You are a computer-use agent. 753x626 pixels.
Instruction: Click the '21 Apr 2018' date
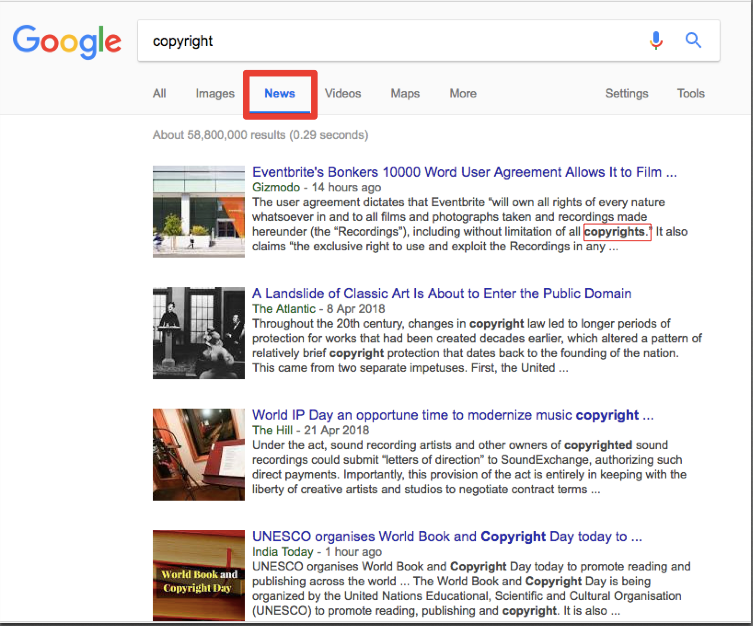[x=337, y=430]
